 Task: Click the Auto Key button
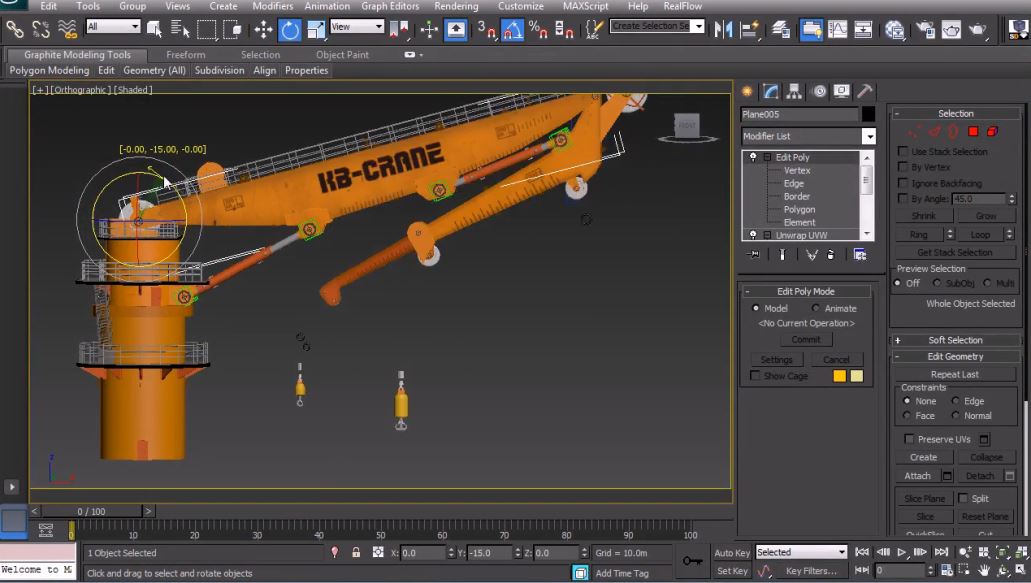[732, 553]
